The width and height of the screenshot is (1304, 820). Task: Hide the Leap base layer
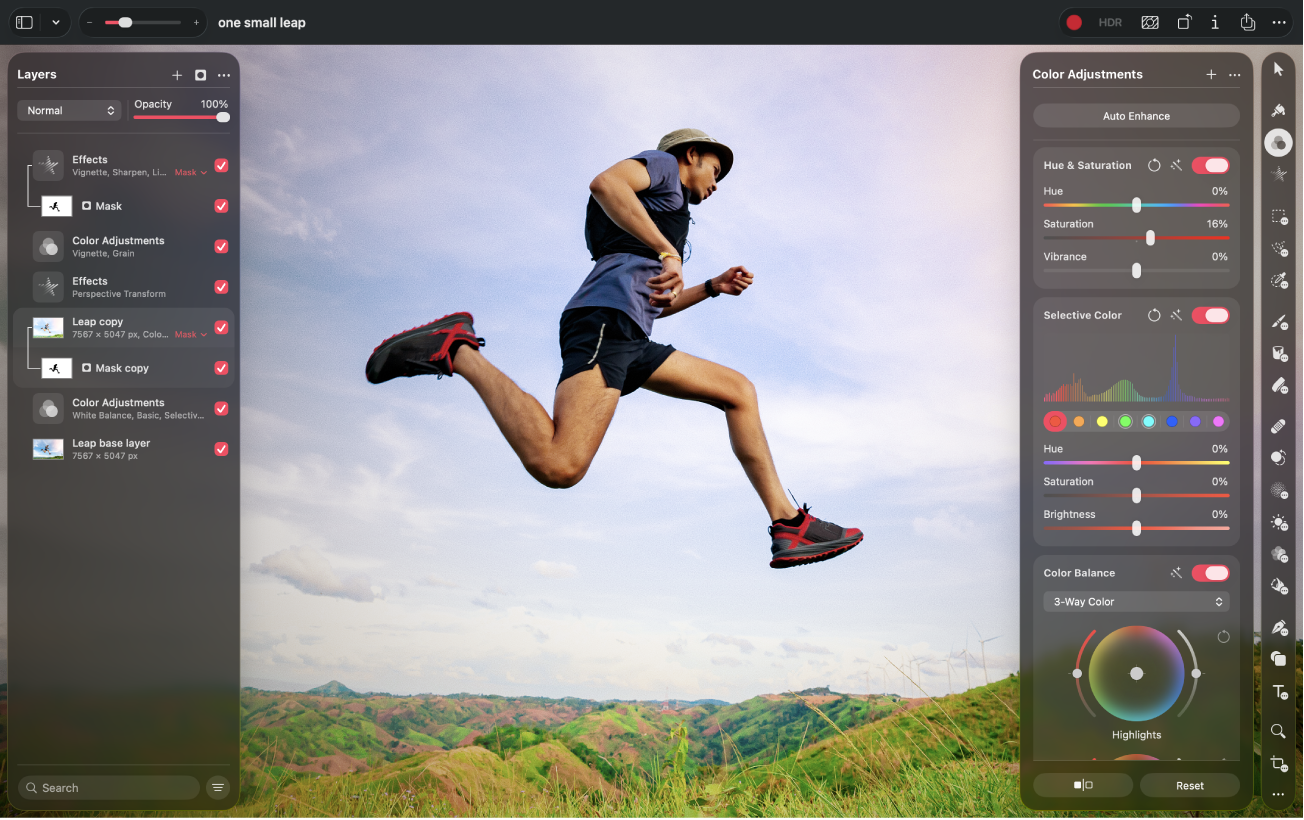(x=221, y=449)
